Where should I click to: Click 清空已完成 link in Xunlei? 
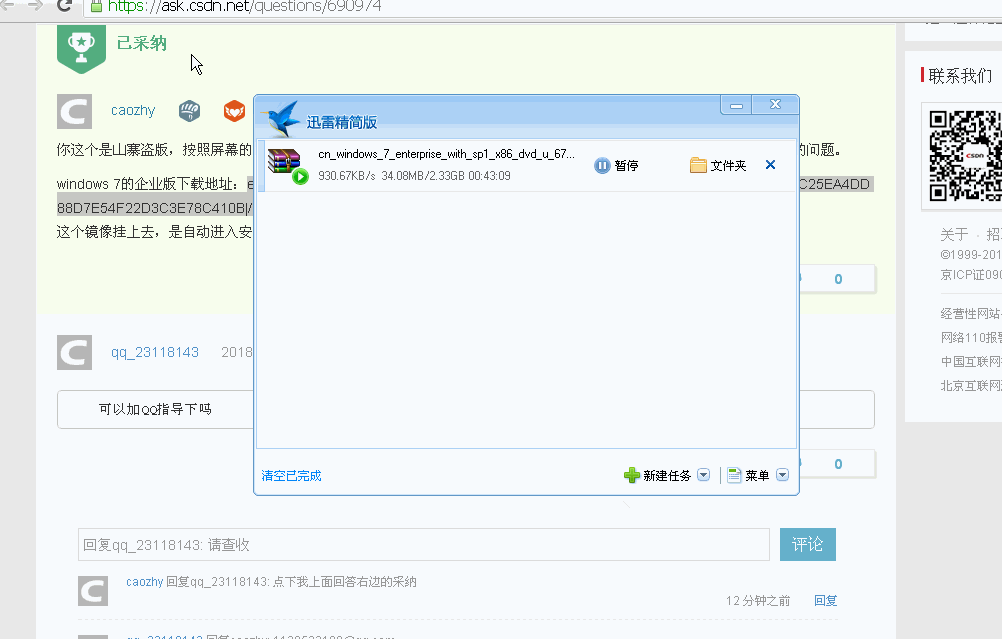point(291,475)
